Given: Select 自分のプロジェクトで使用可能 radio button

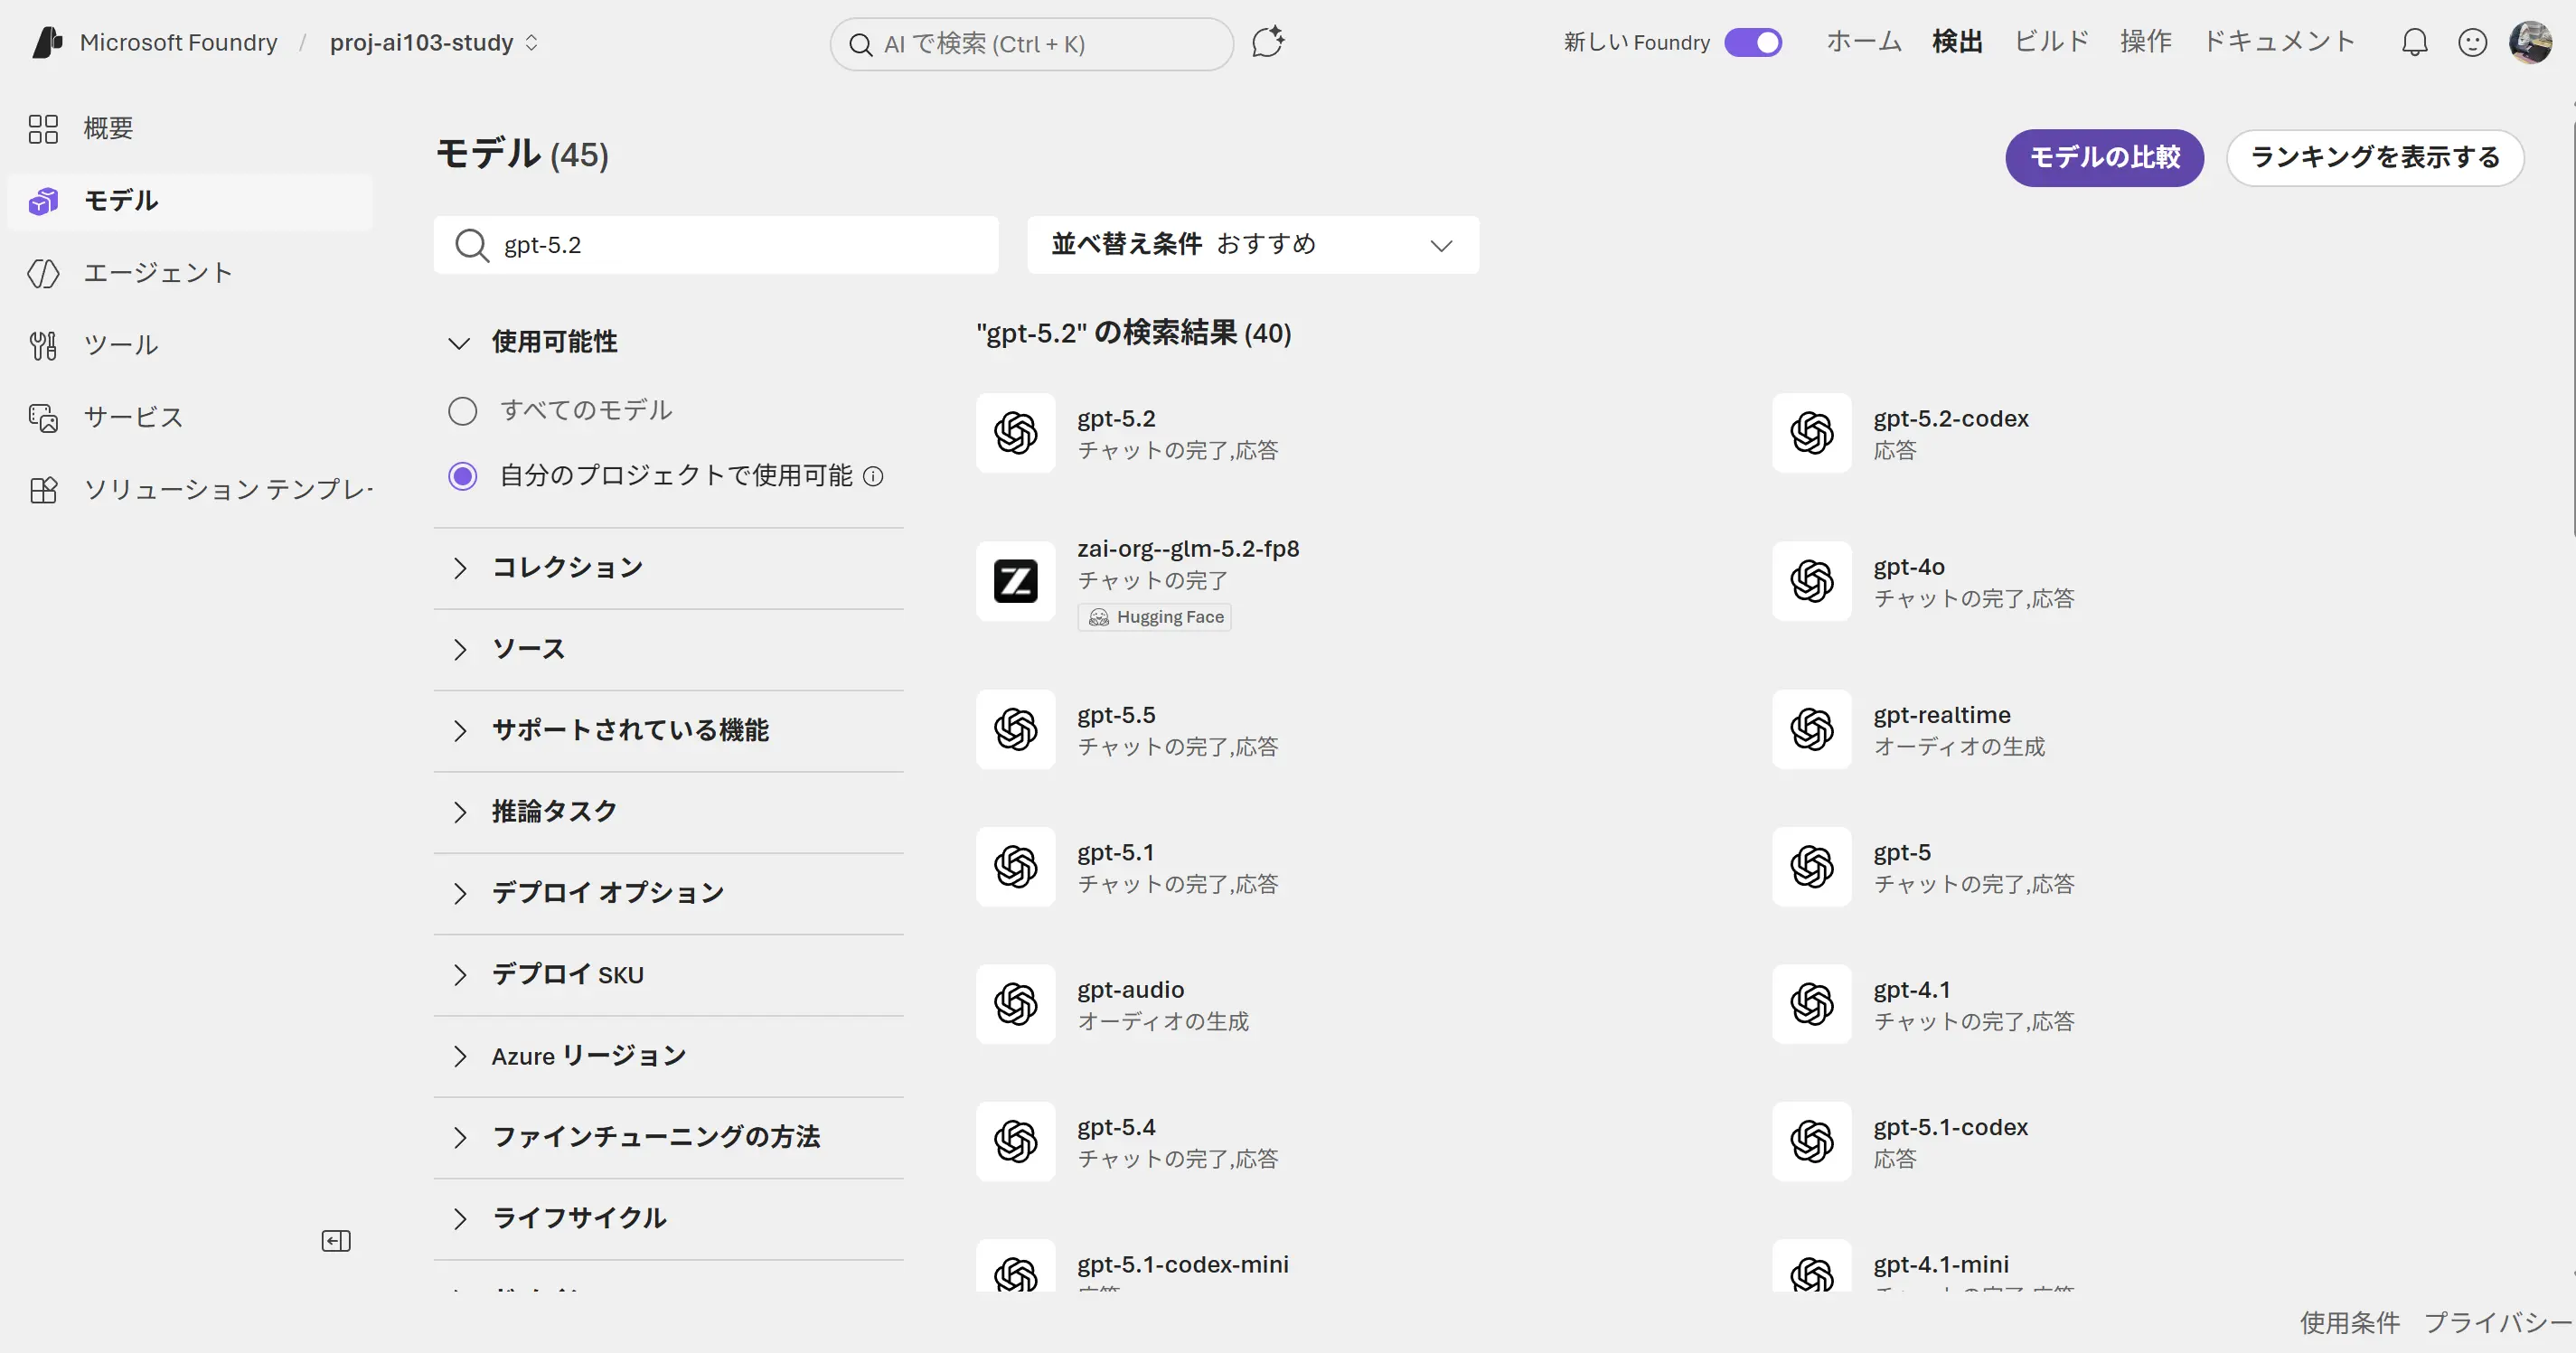Looking at the screenshot, I should click(462, 476).
